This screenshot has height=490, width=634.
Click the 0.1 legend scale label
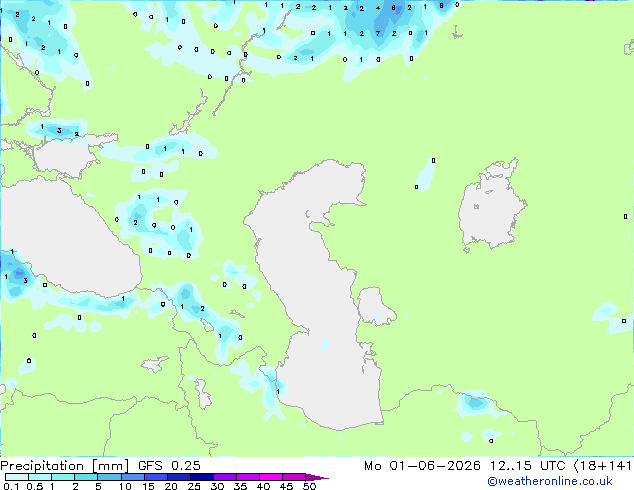point(11,486)
